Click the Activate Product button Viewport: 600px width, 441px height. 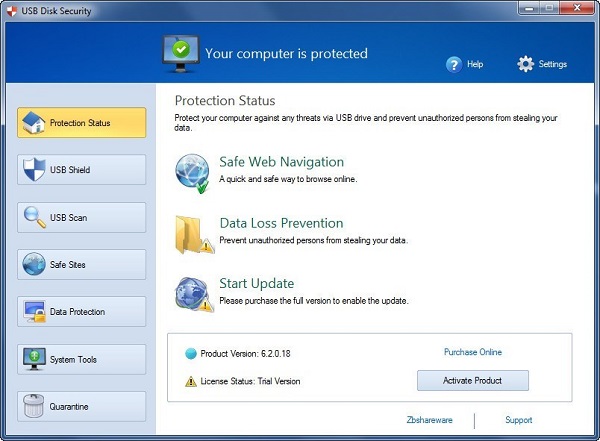coord(473,381)
